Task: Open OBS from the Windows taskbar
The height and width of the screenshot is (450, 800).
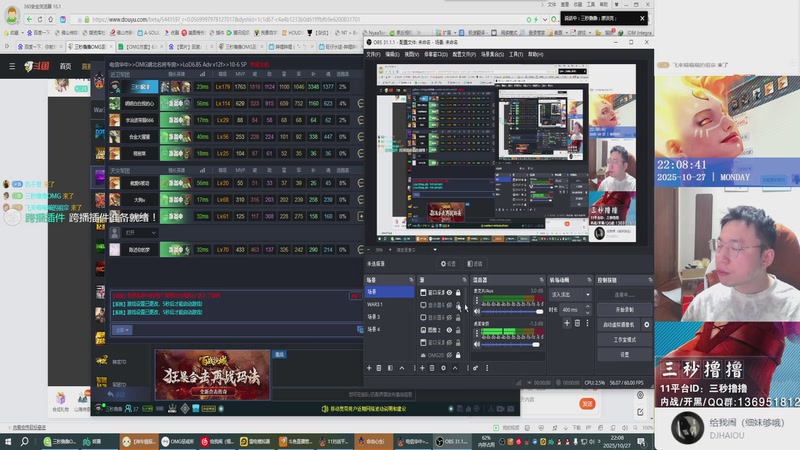Action: (452, 441)
